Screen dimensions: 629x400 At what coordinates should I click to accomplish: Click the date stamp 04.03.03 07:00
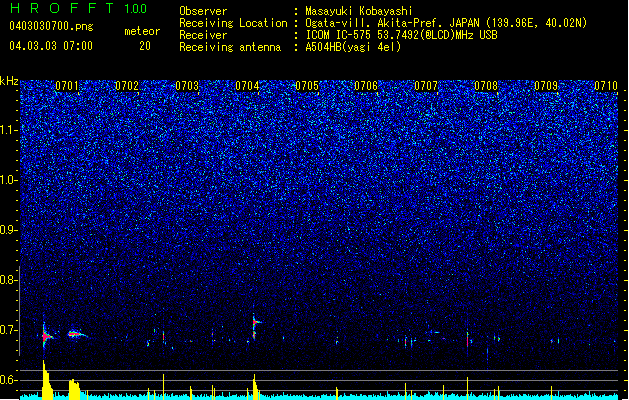coord(51,46)
